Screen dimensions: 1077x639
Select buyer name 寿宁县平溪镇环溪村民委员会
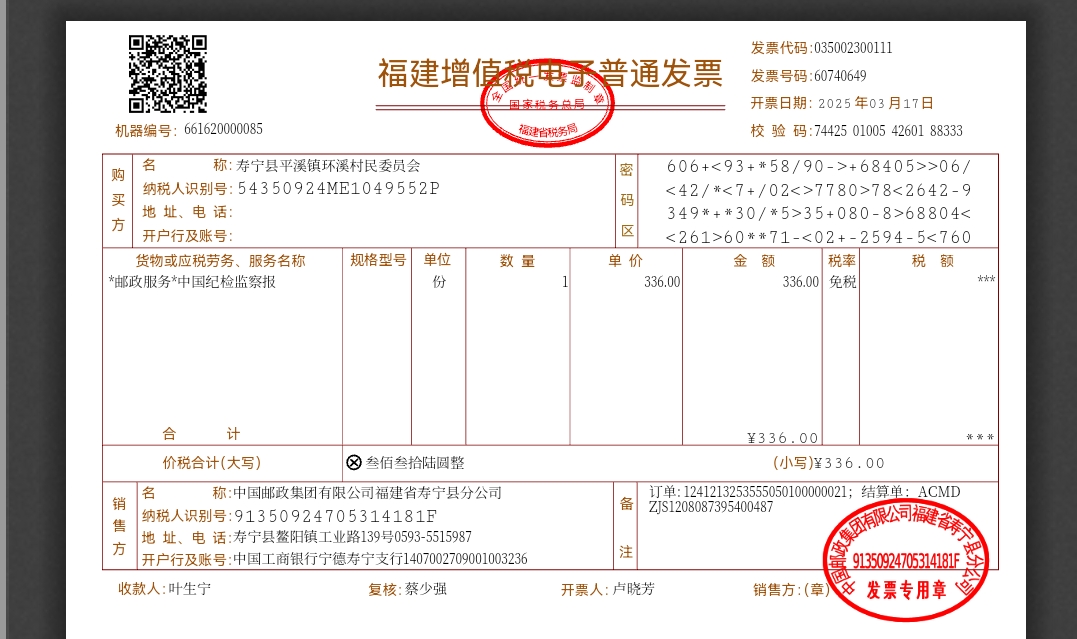328,166
